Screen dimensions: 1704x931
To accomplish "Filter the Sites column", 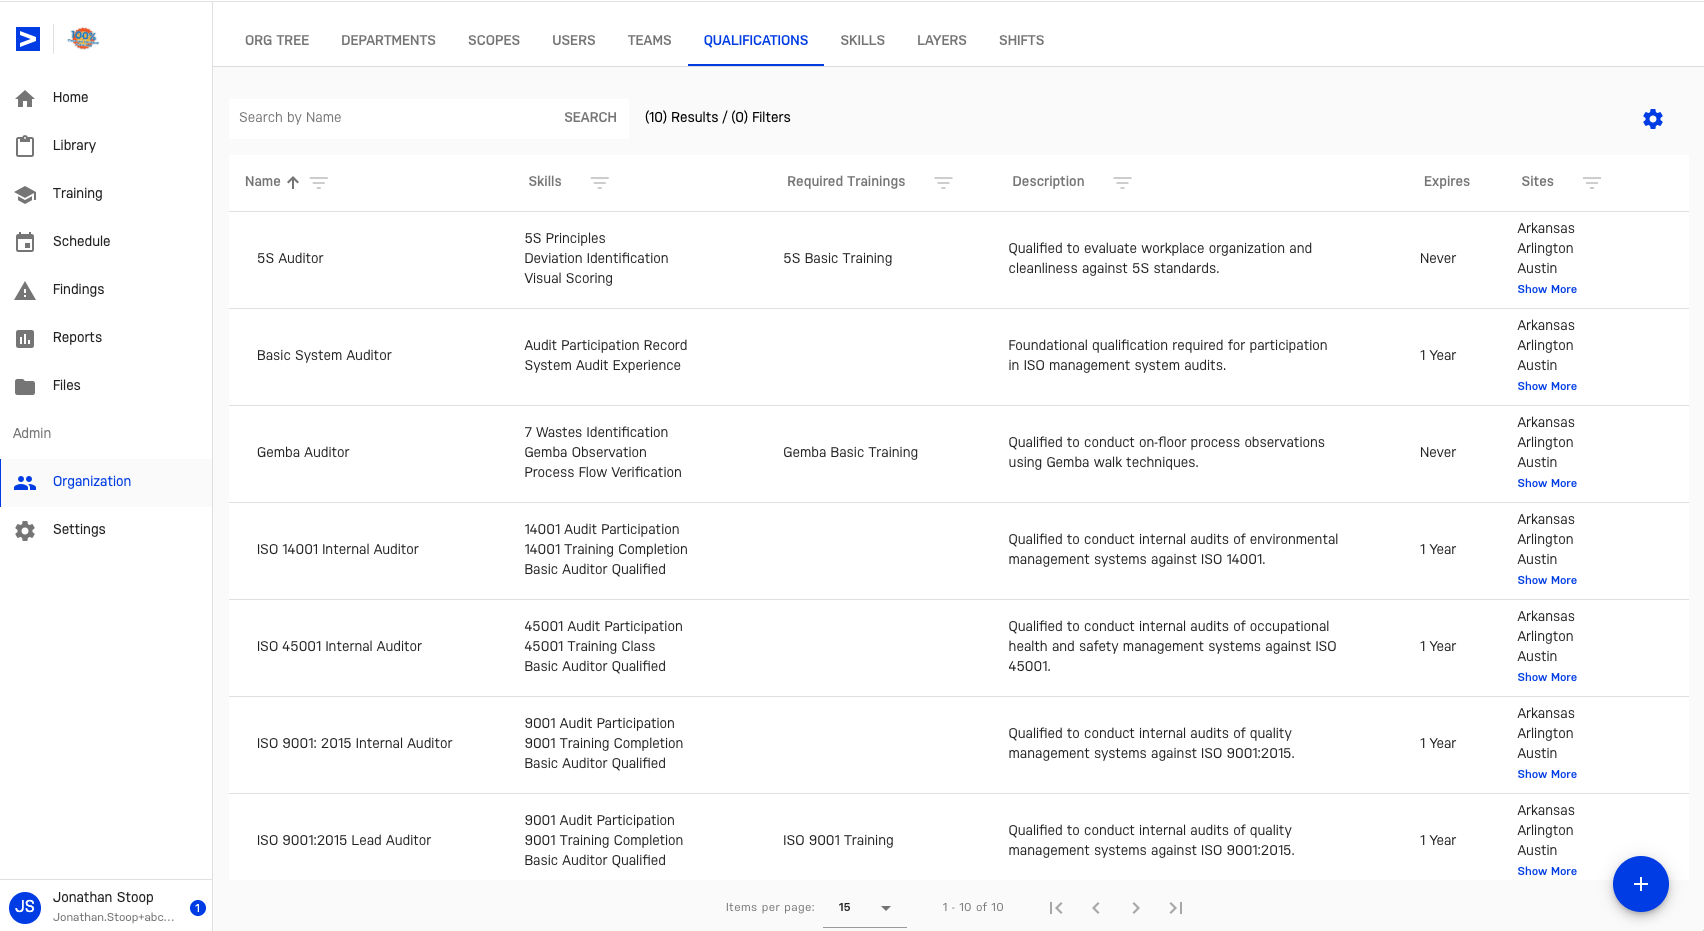I will point(1592,182).
